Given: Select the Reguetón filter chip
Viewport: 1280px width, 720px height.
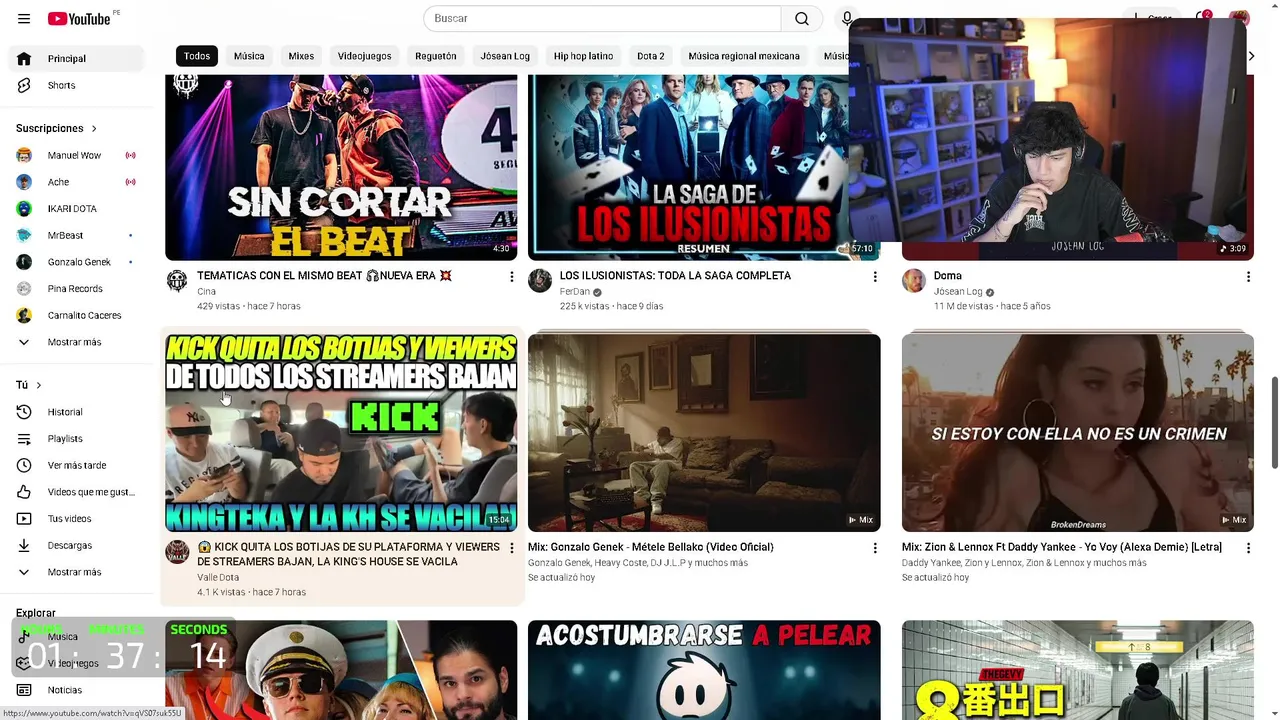Looking at the screenshot, I should (436, 56).
